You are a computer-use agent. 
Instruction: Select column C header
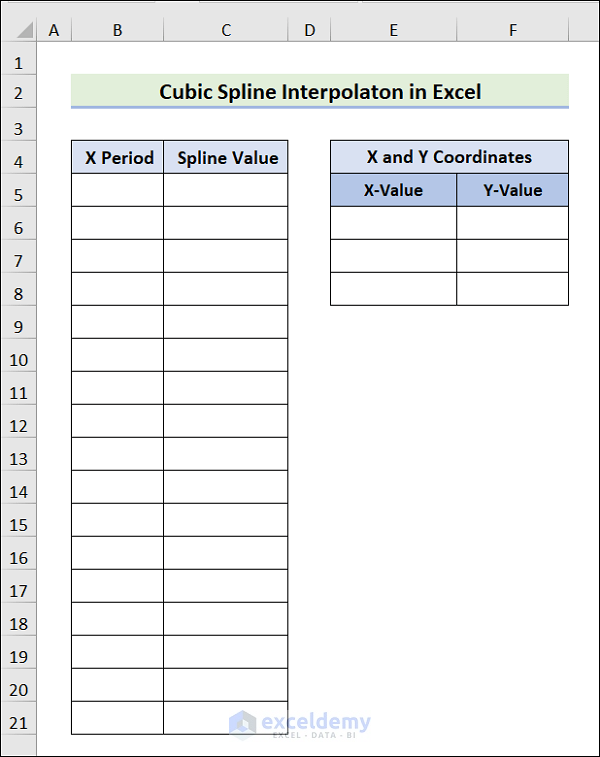coord(226,30)
